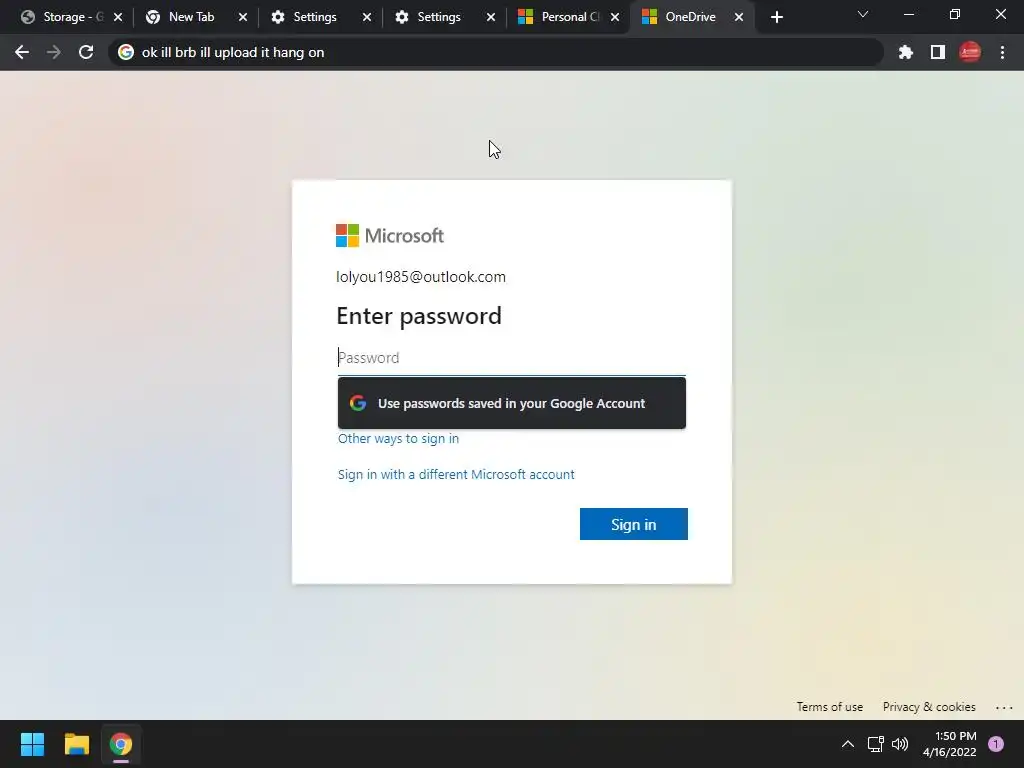The height and width of the screenshot is (768, 1024).
Task: Show hidden system tray icons
Action: tap(848, 744)
